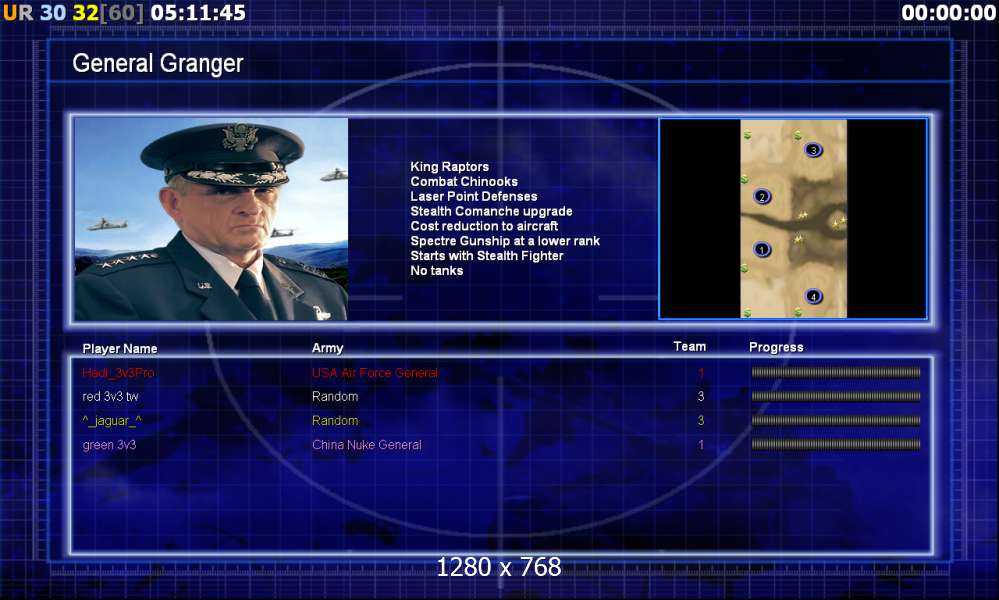Click the Player Name column header
Viewport: 999px width, 600px height.
[120, 348]
